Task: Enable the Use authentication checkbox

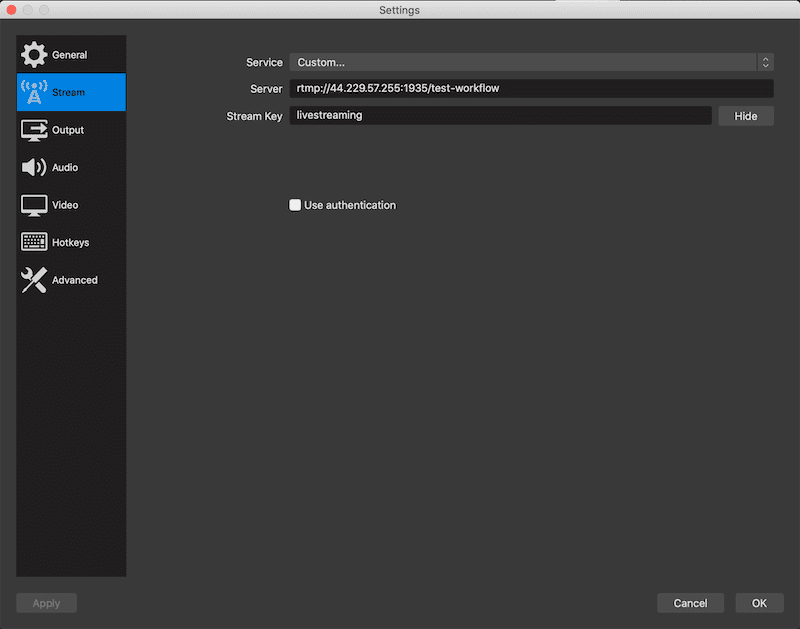Action: [295, 205]
